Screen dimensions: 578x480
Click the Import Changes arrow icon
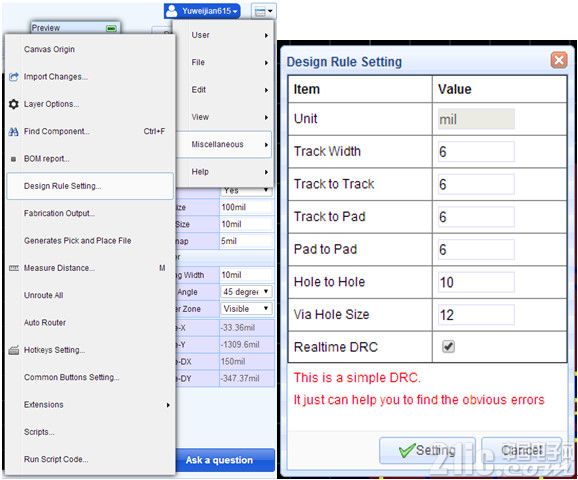click(x=14, y=77)
